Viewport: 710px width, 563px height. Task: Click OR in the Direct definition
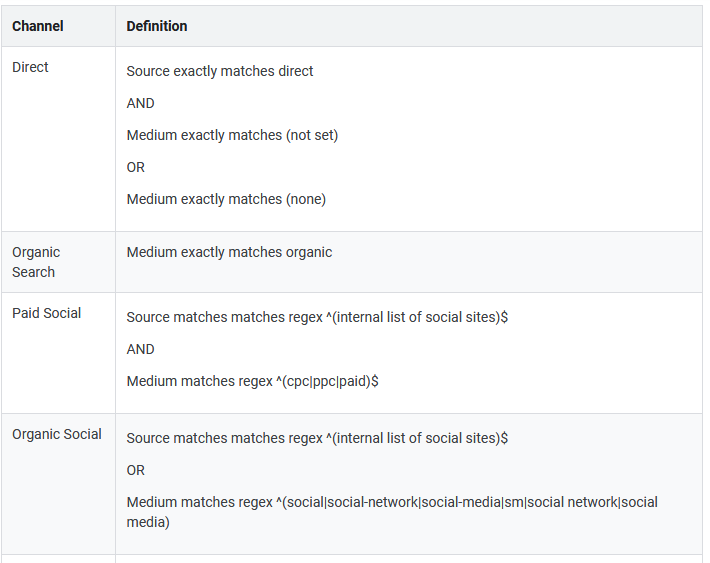click(x=136, y=167)
